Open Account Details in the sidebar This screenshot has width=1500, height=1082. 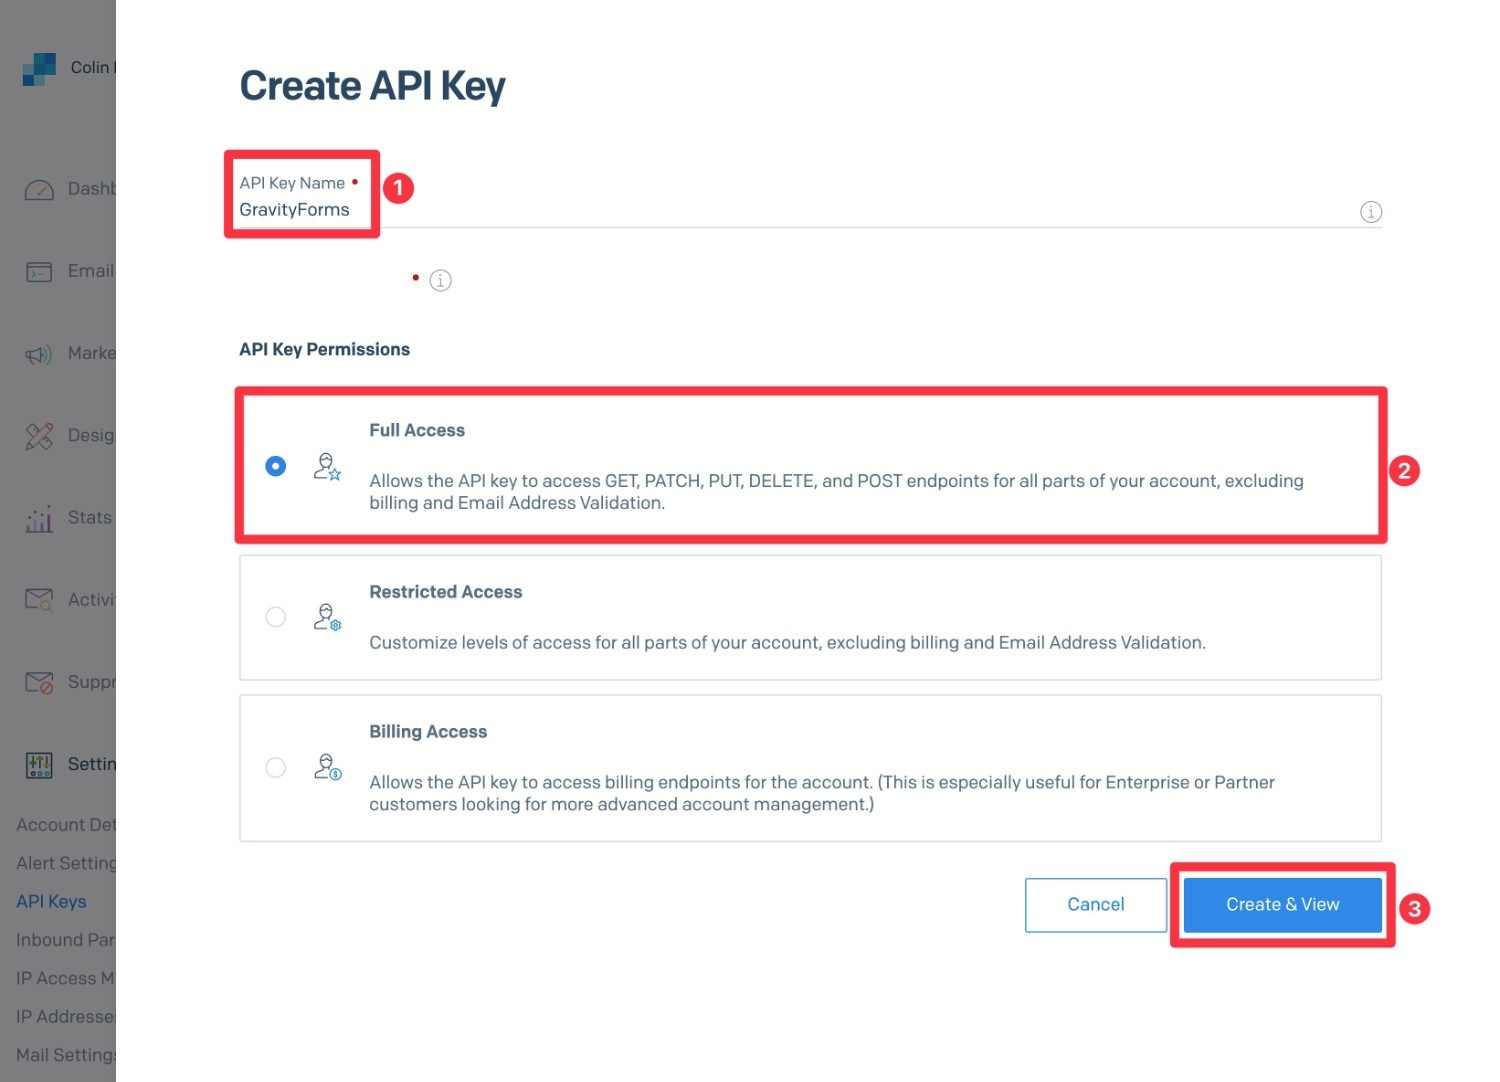pos(66,825)
